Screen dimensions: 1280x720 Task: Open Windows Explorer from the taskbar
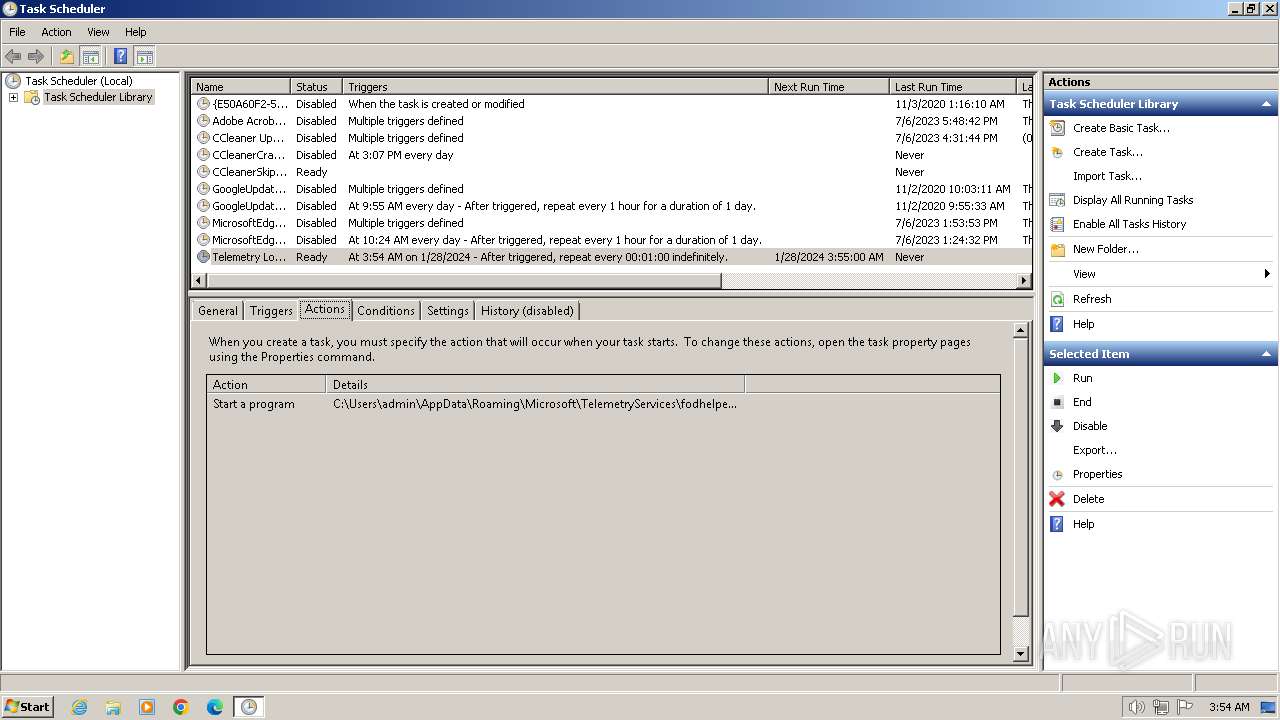click(113, 707)
